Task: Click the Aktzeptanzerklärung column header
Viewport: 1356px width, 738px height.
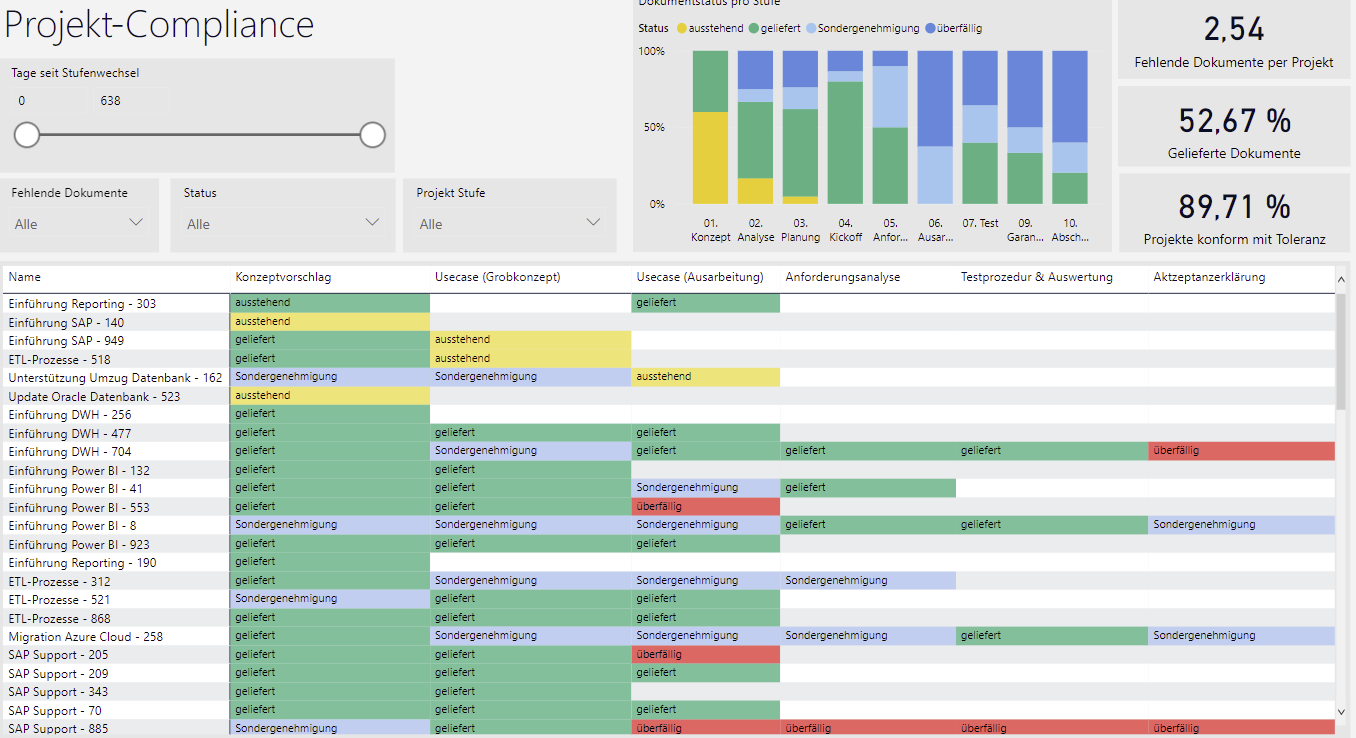Action: click(x=1208, y=277)
